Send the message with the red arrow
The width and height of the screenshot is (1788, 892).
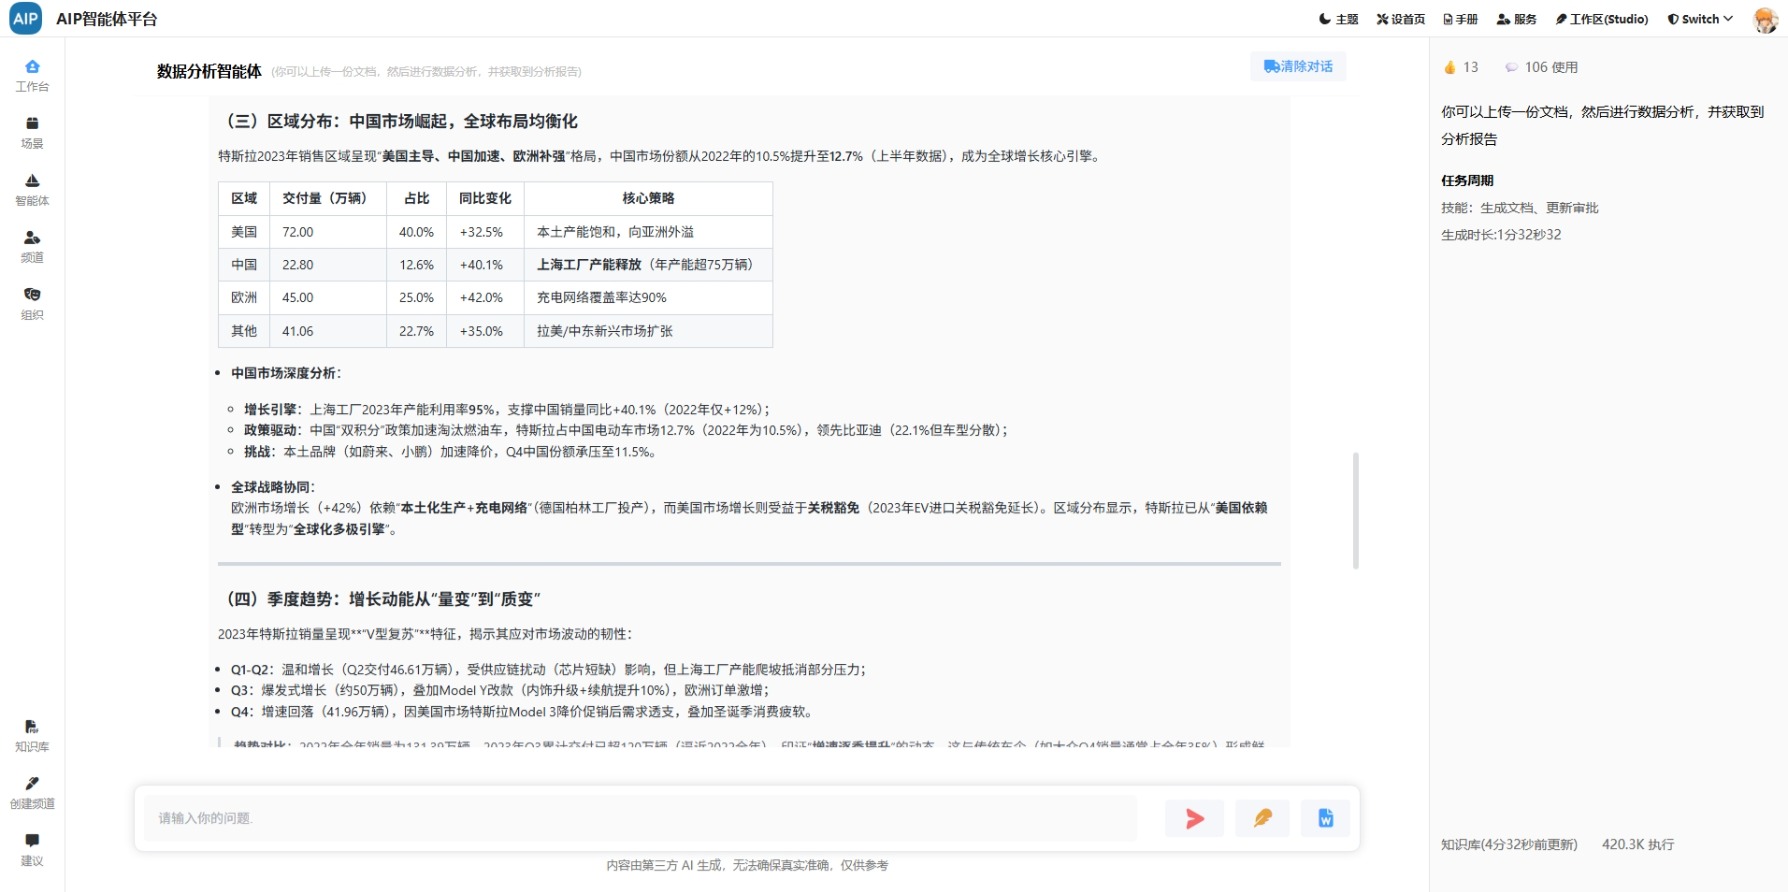[1194, 819]
